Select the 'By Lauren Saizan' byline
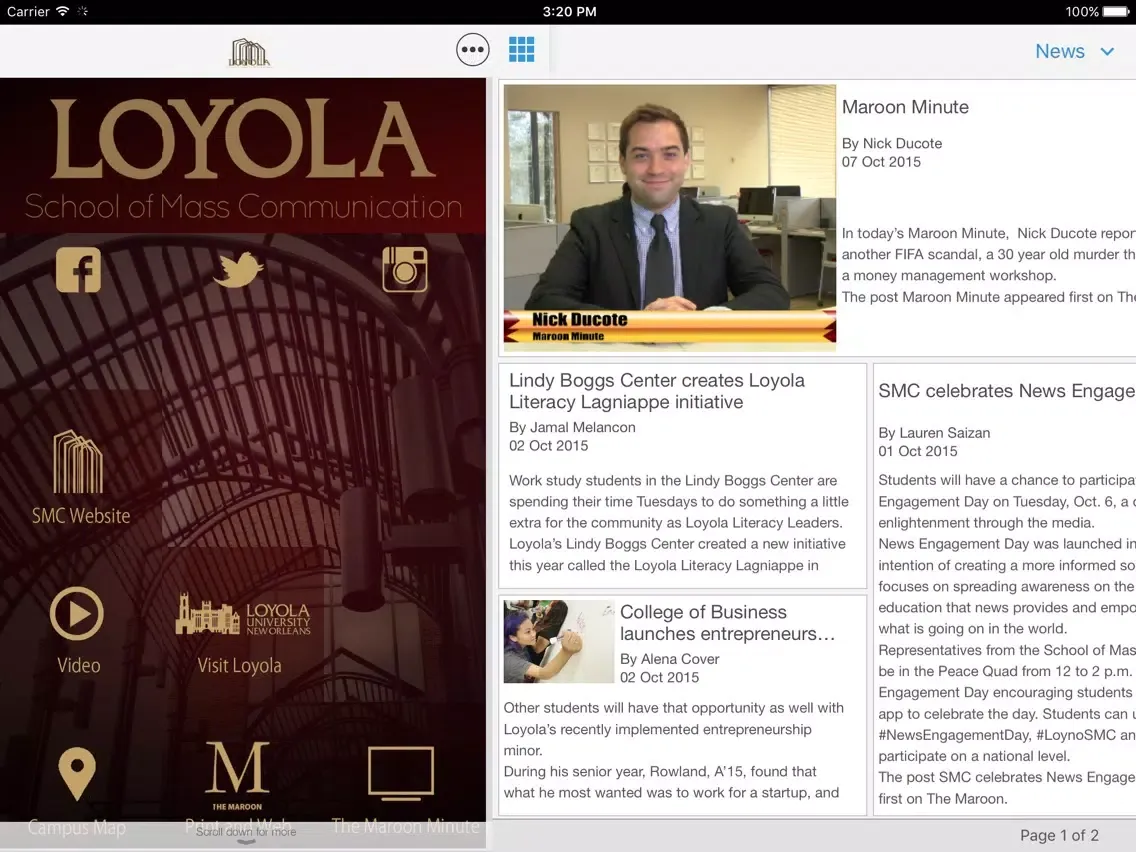Screen dimensions: 1136x852 934,433
